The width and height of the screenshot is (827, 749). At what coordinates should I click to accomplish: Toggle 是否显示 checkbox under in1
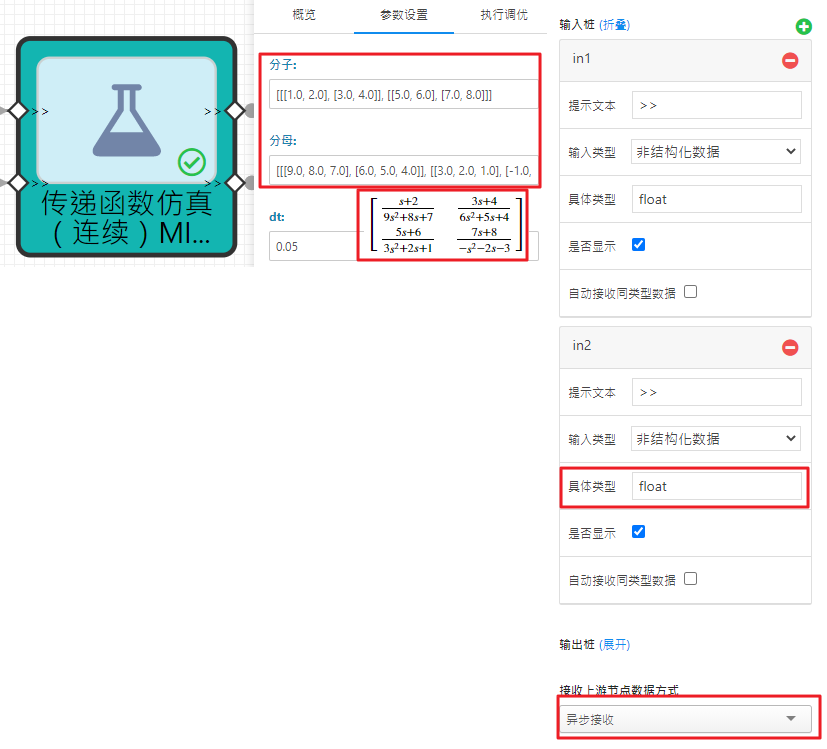[639, 245]
